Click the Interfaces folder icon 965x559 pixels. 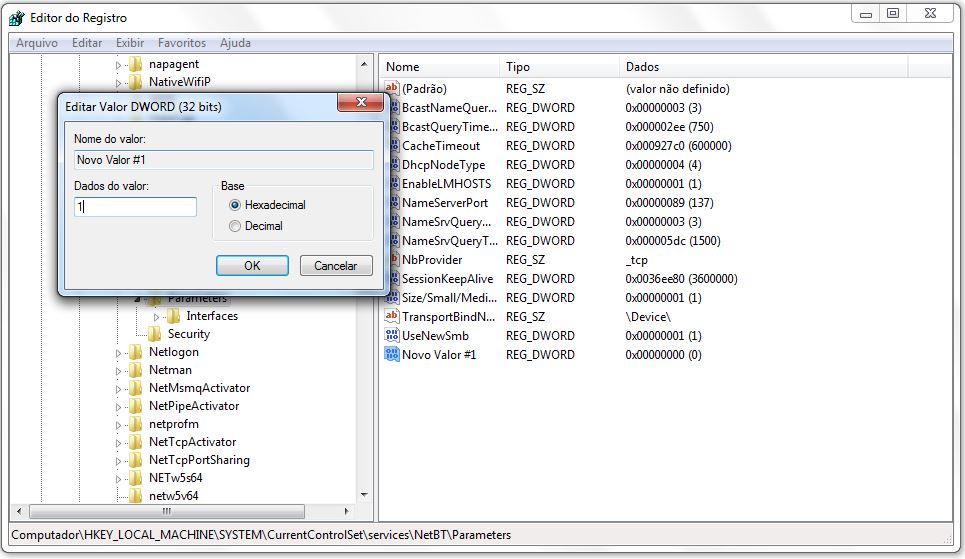tap(174, 316)
